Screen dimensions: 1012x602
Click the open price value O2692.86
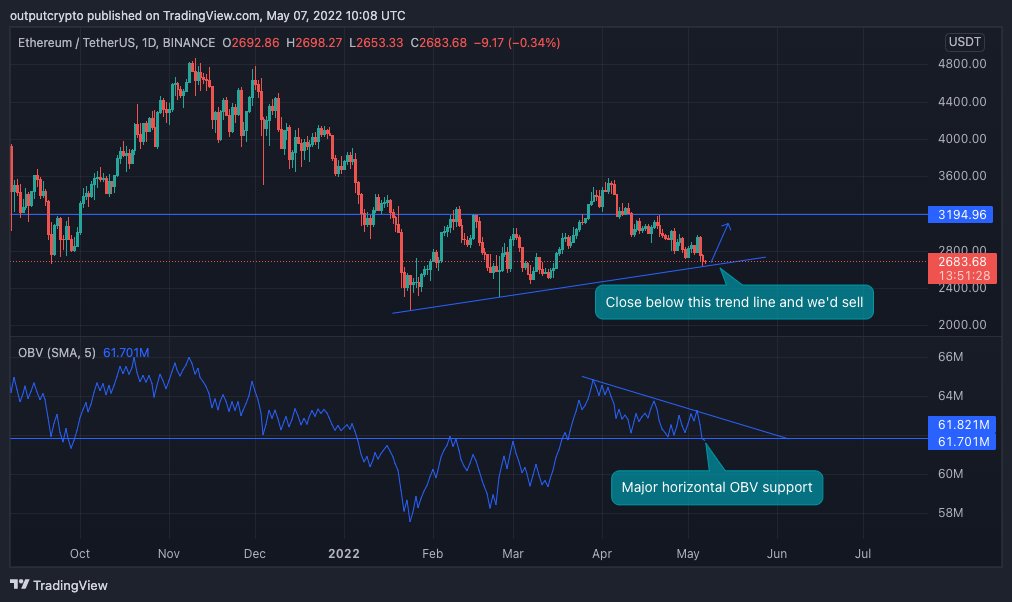point(251,44)
